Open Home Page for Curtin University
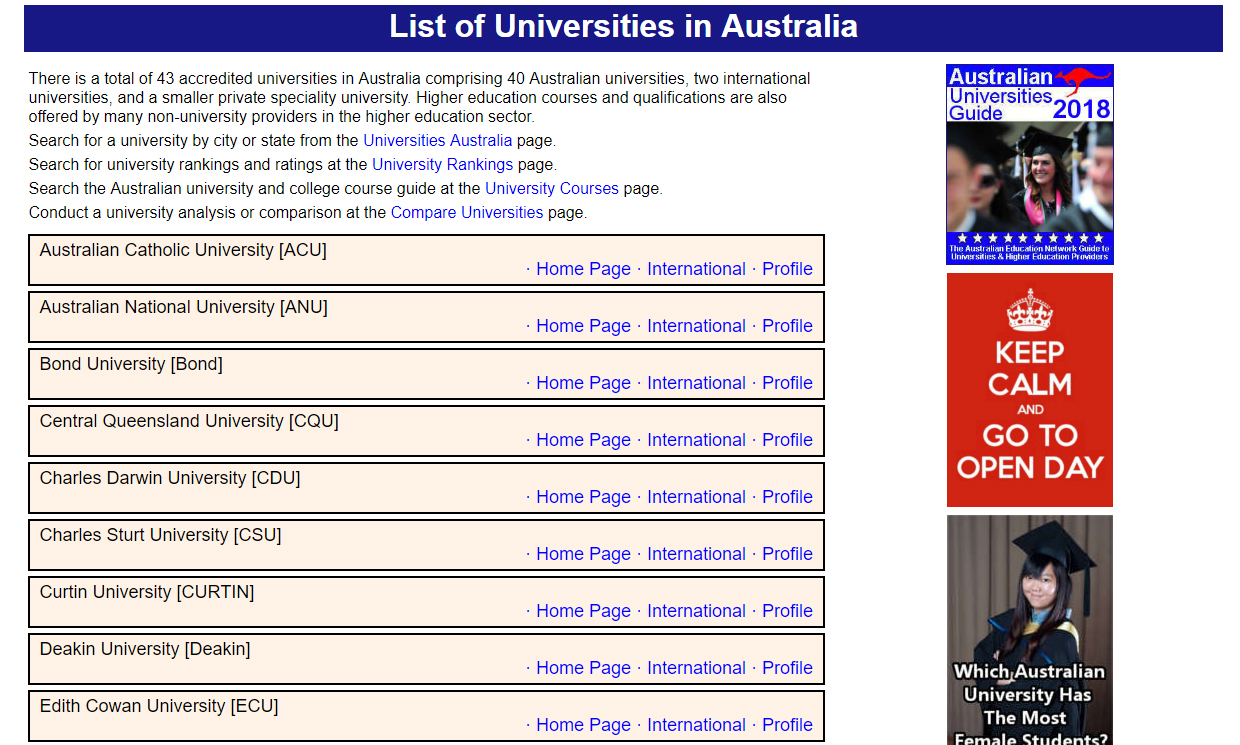Image resolution: width=1240 pixels, height=745 pixels. 583,611
